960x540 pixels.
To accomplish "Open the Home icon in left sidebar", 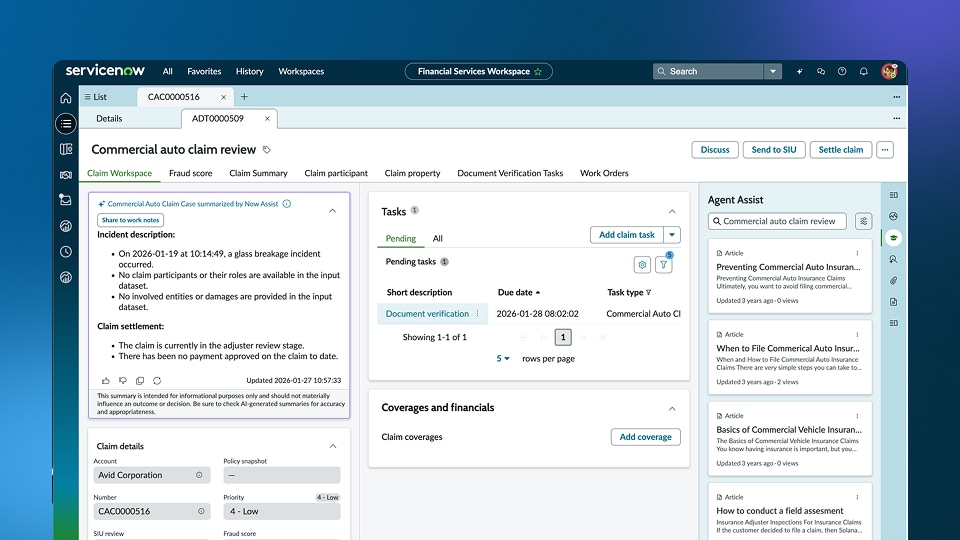I will point(66,98).
